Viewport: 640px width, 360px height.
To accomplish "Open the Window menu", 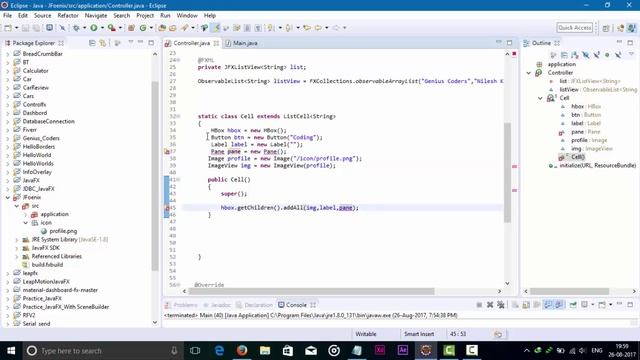I will [187, 16].
